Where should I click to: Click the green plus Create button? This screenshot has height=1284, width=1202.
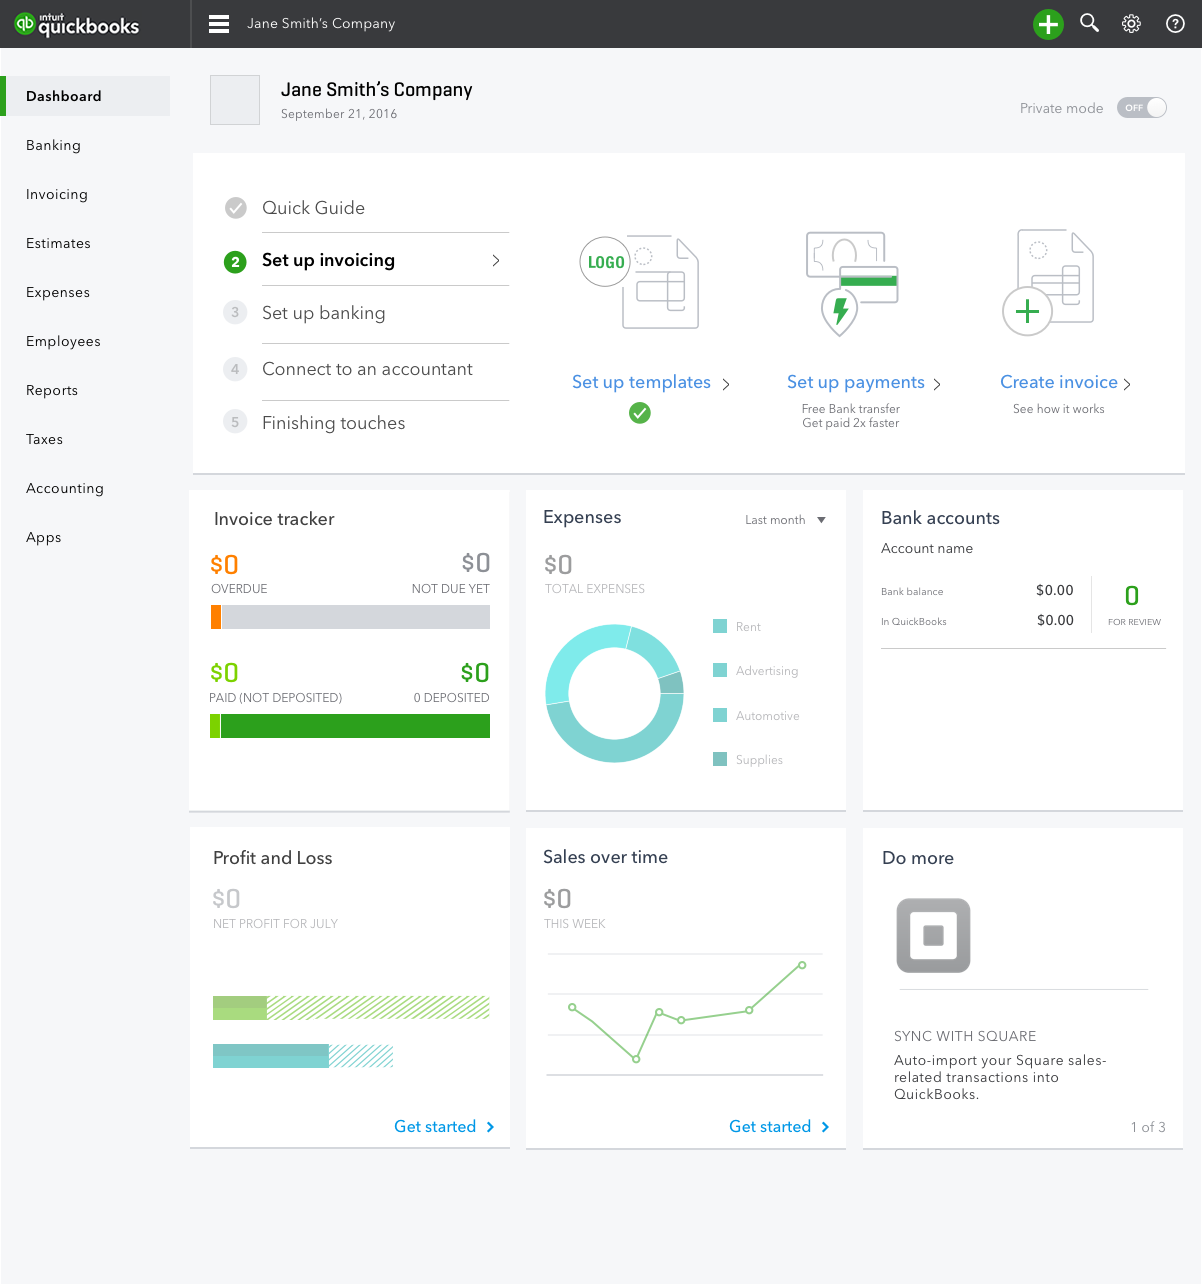point(1048,24)
